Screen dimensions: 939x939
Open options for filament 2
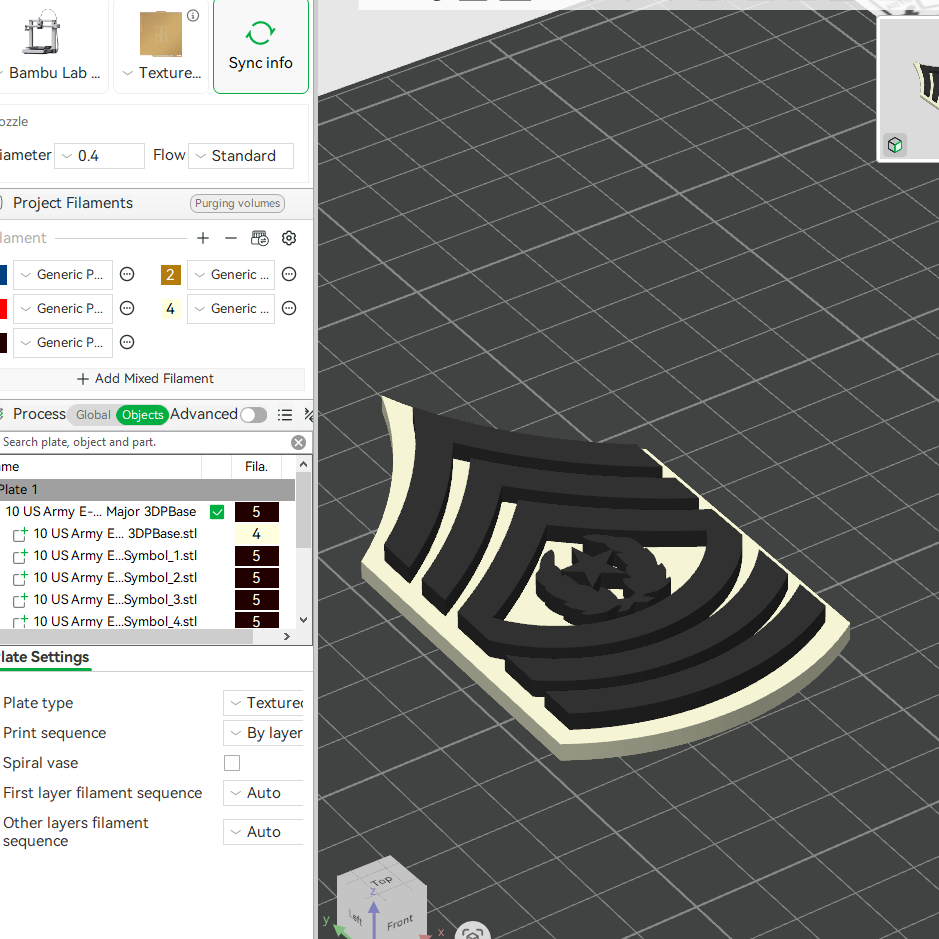click(x=289, y=274)
